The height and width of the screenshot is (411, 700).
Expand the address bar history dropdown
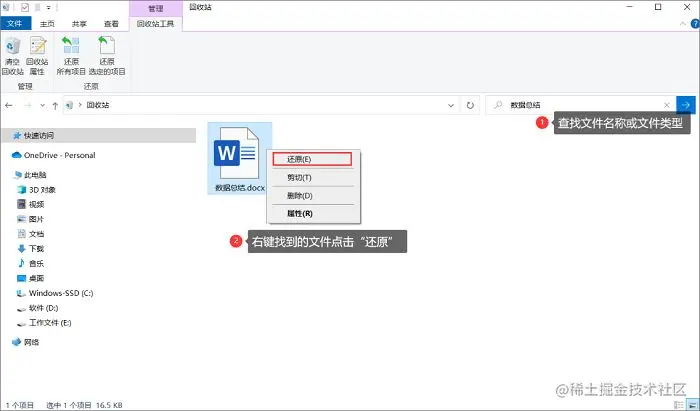[x=451, y=105]
